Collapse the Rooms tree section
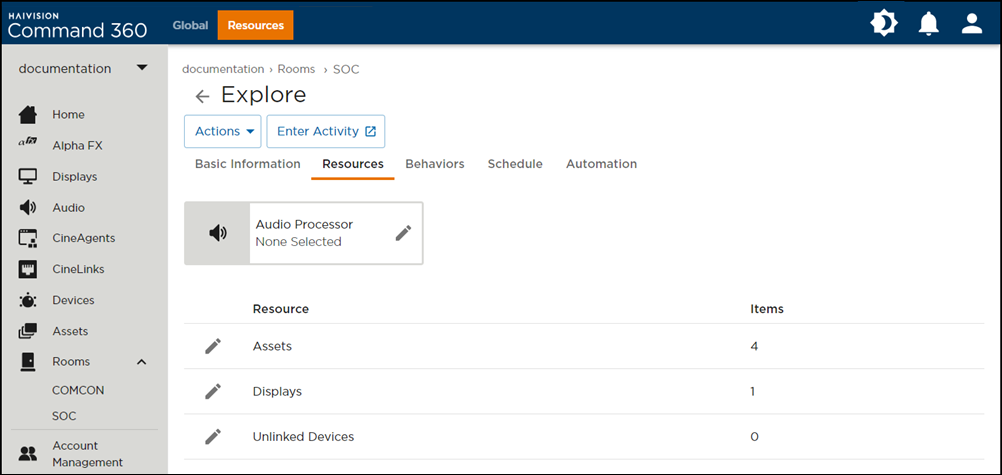The width and height of the screenshot is (1002, 475). tap(141, 362)
